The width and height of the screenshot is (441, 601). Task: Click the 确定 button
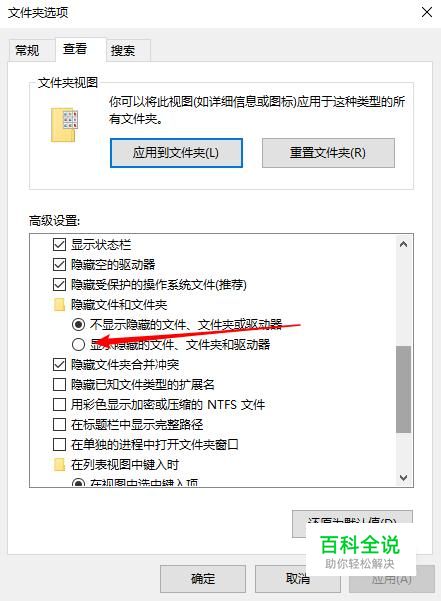[203, 578]
